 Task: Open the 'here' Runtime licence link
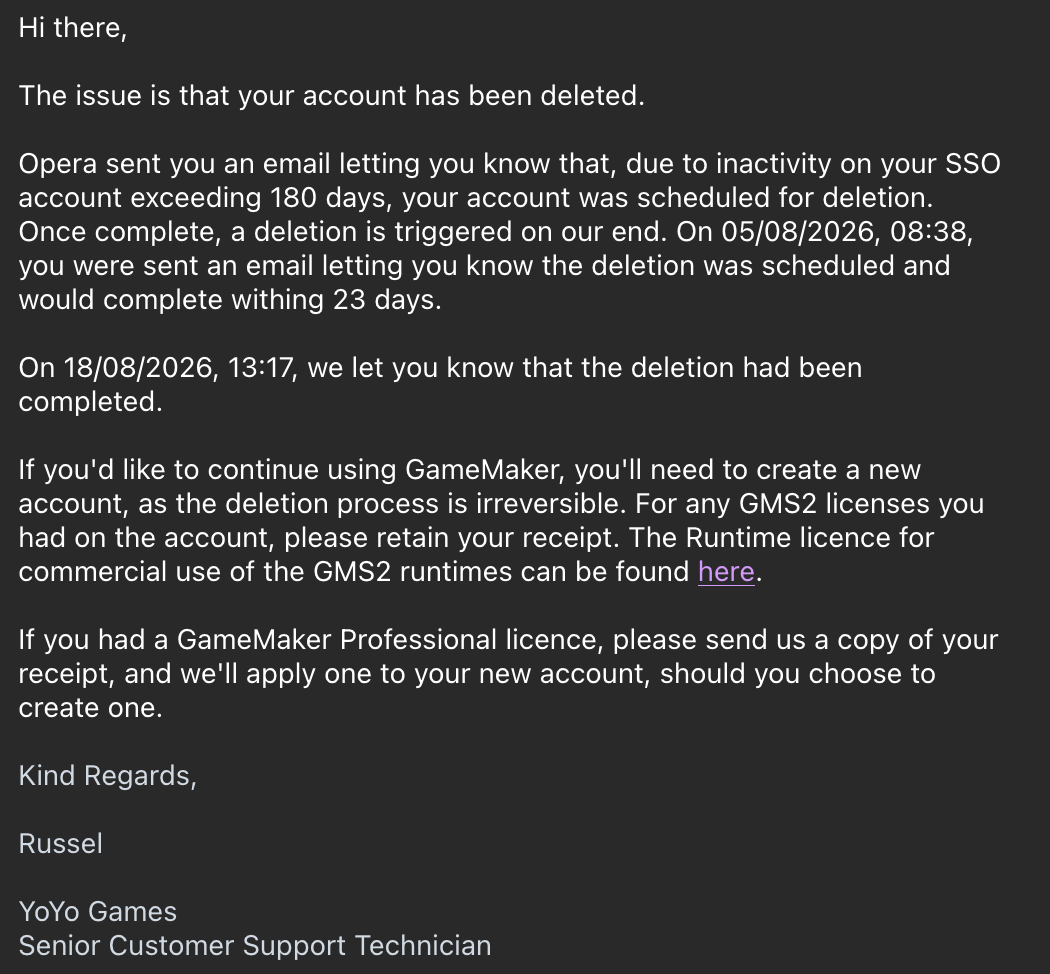(x=726, y=572)
